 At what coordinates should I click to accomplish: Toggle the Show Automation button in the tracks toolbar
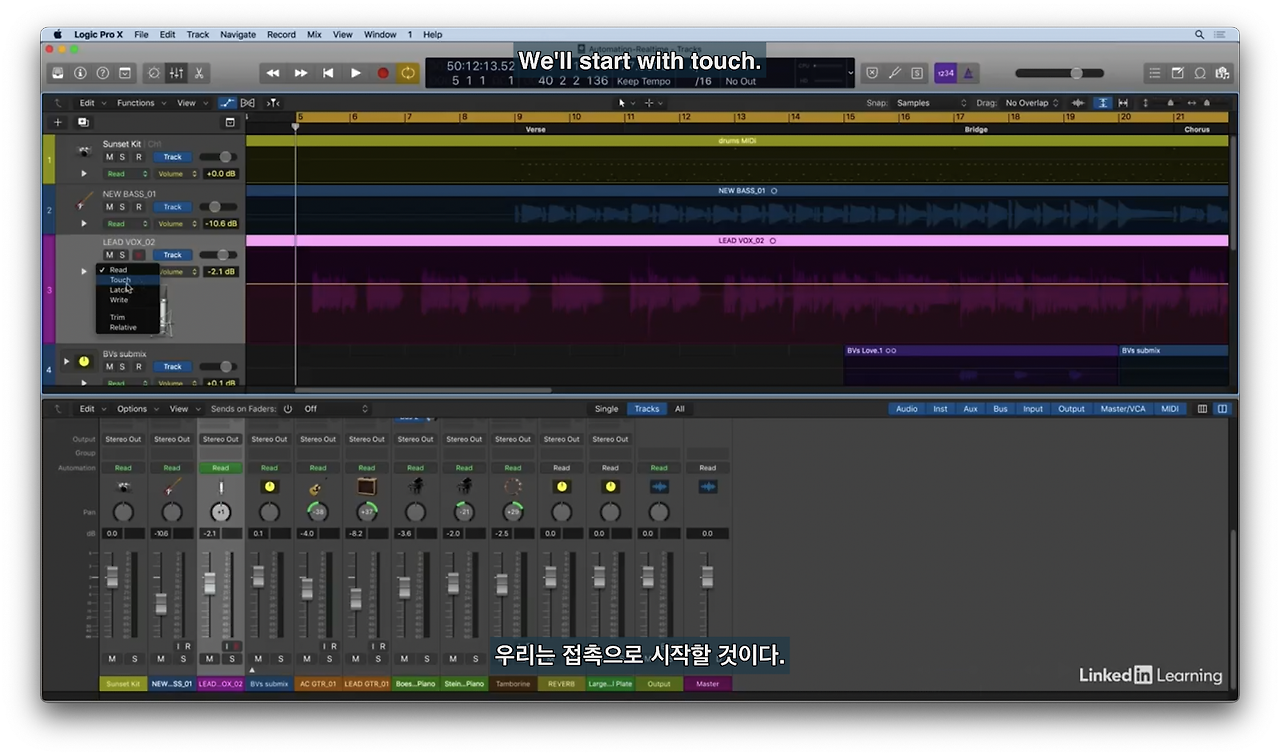(228, 103)
